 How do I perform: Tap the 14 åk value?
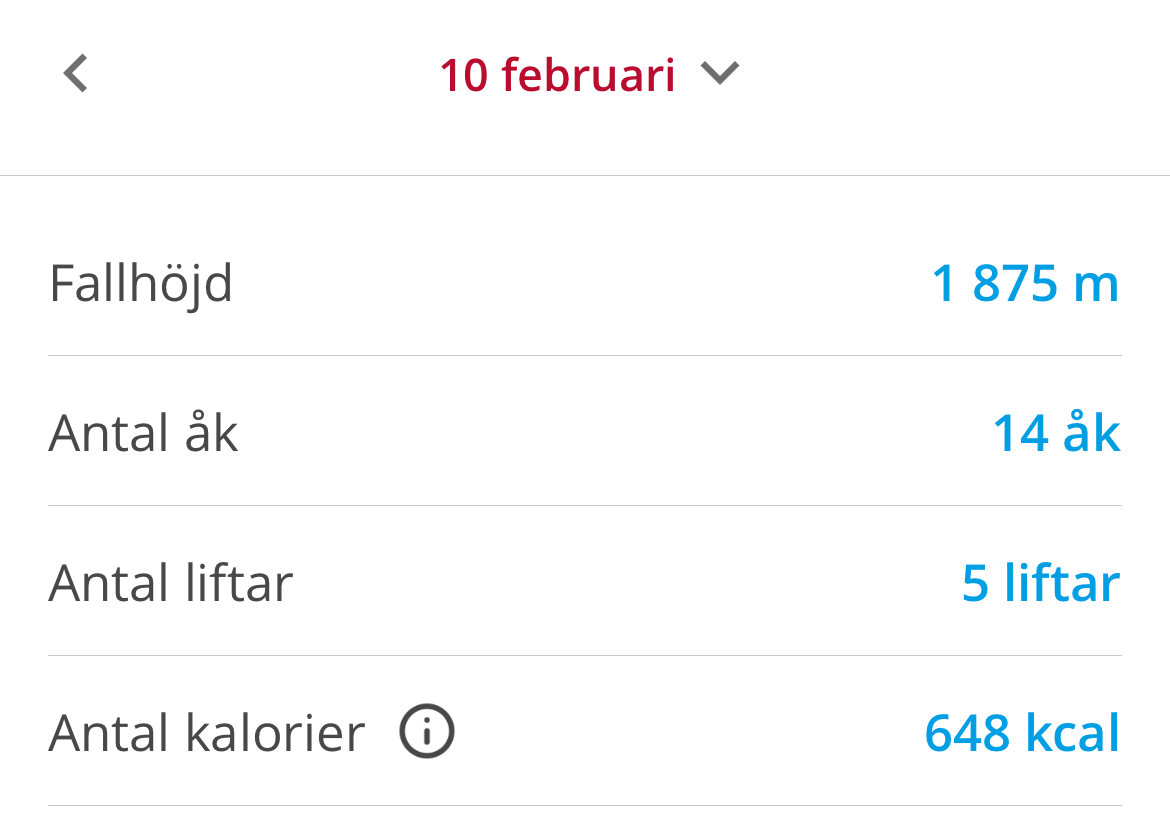(x=1057, y=433)
